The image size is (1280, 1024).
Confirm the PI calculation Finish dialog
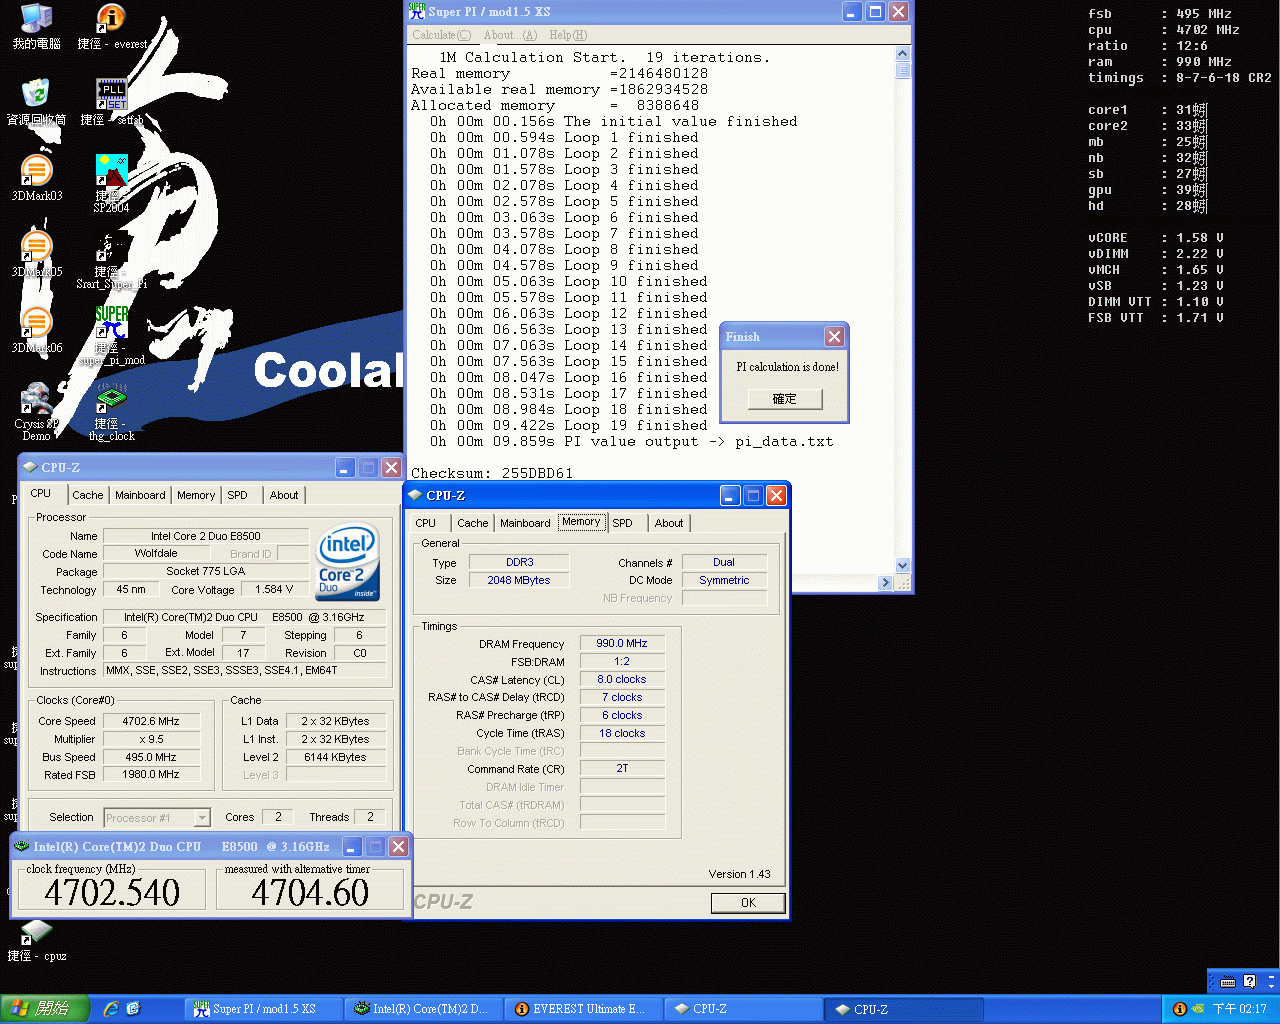[785, 399]
